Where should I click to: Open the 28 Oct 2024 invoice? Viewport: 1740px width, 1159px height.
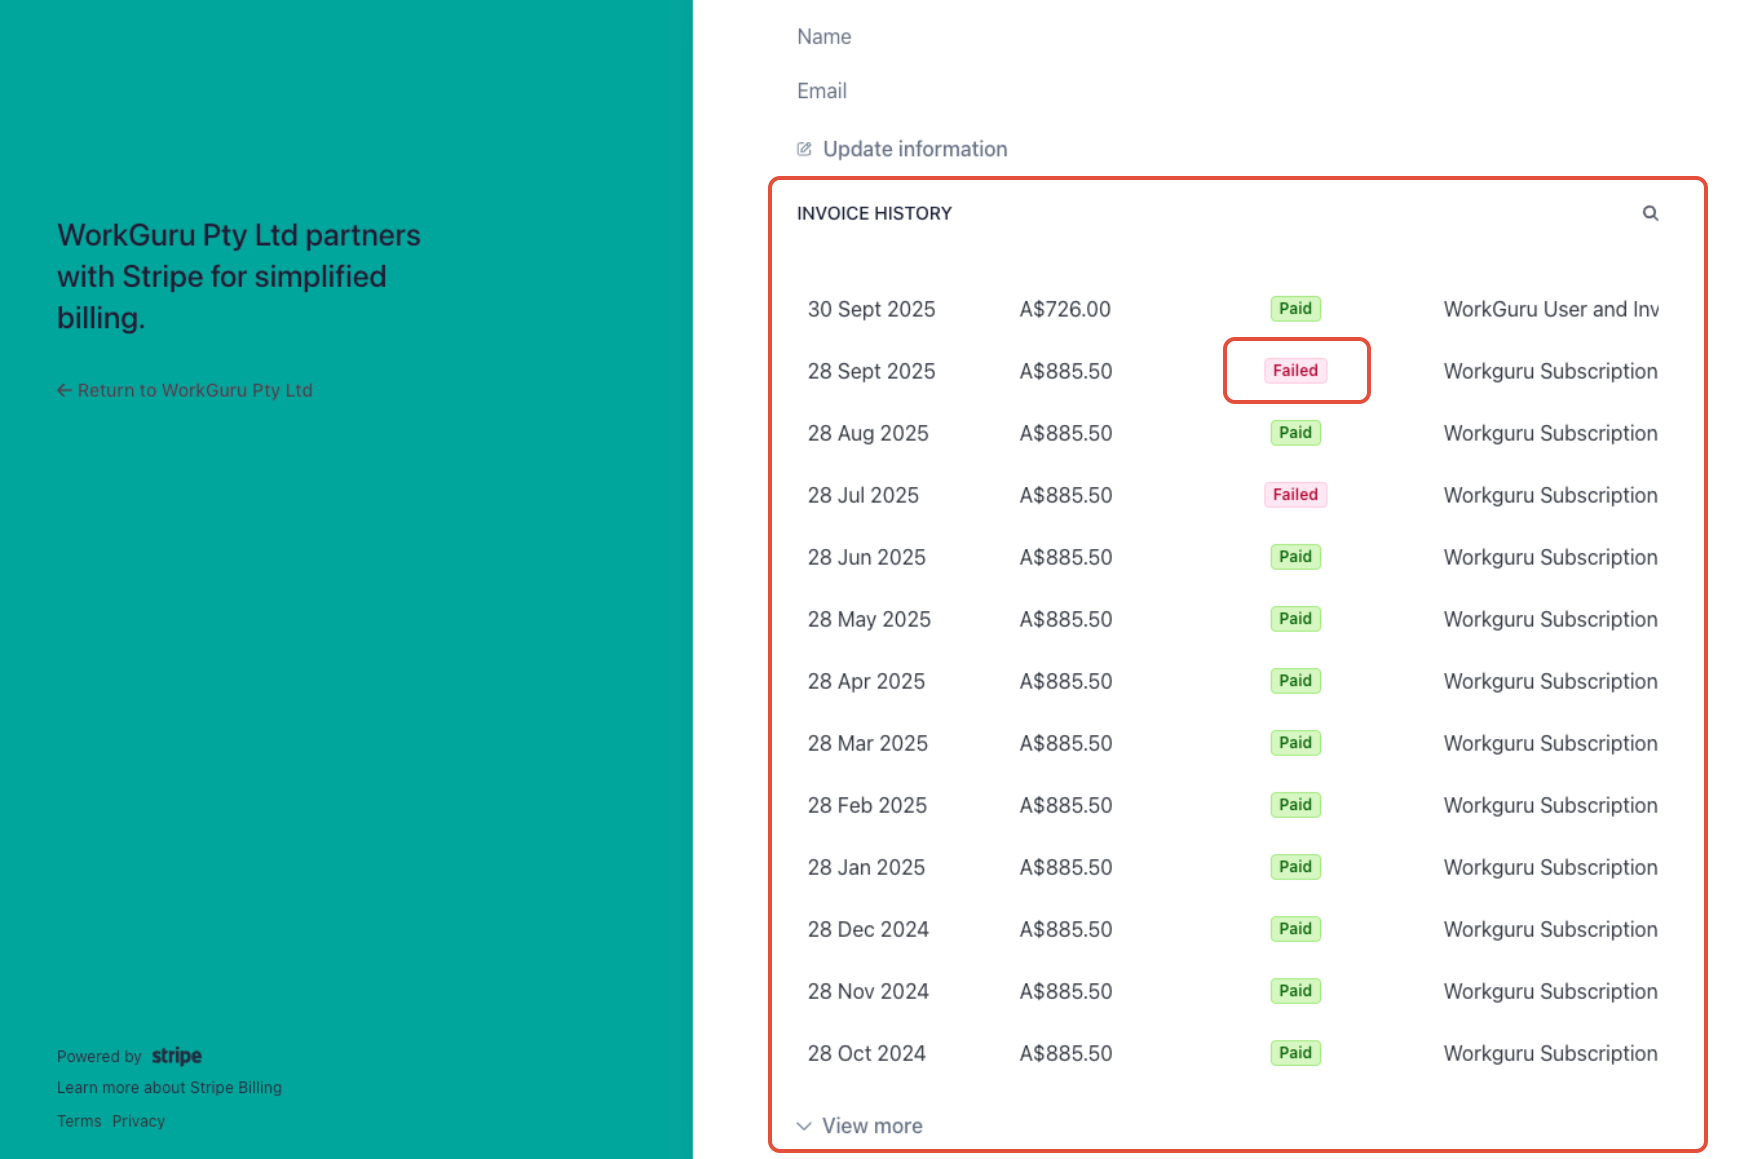pos(1233,1053)
